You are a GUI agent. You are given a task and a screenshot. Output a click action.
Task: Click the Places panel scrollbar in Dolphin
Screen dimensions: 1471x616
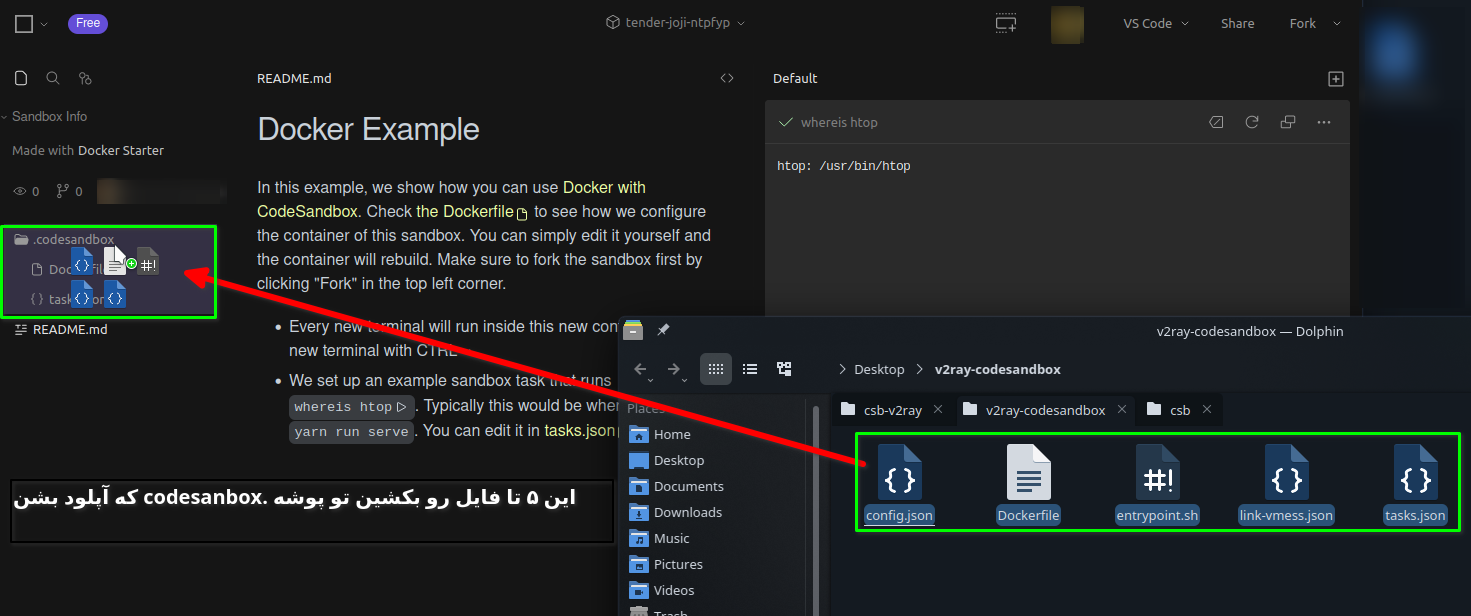pos(816,510)
